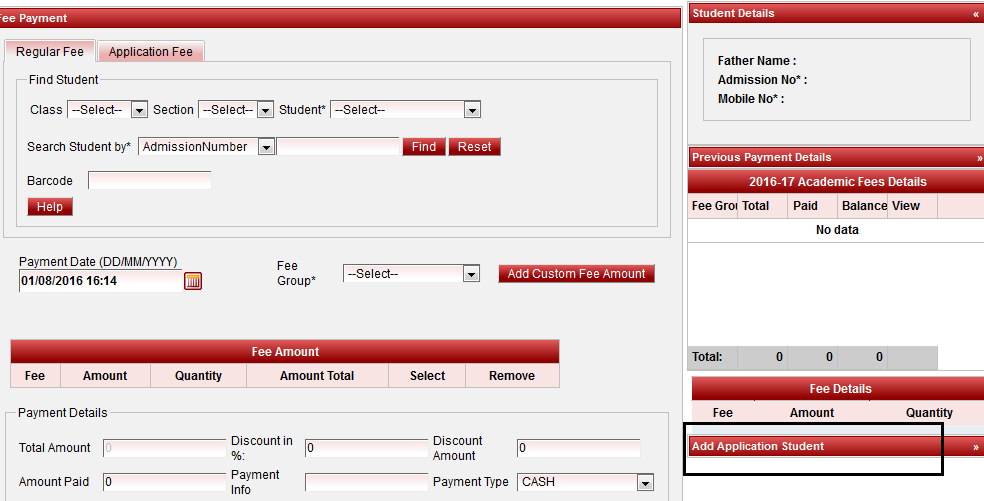
Task: Click the Find button
Action: (424, 147)
